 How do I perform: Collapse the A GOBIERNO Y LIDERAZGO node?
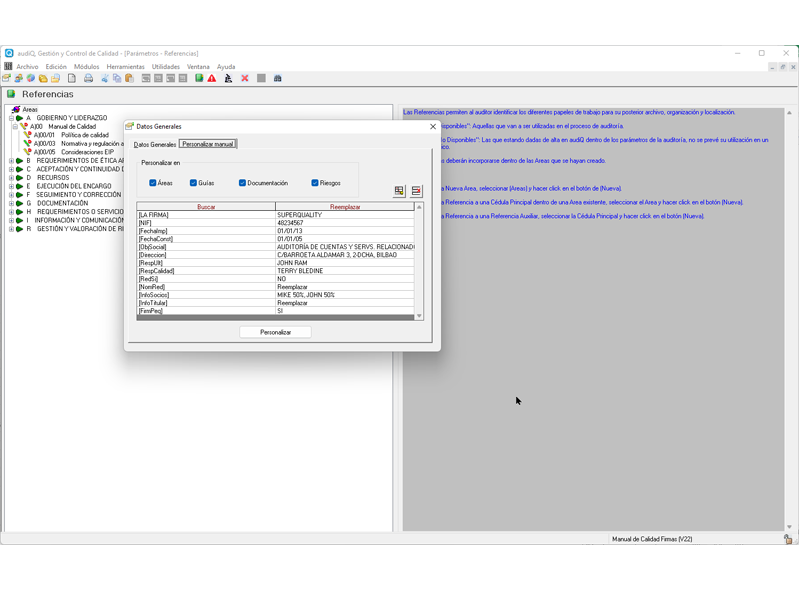coord(11,118)
